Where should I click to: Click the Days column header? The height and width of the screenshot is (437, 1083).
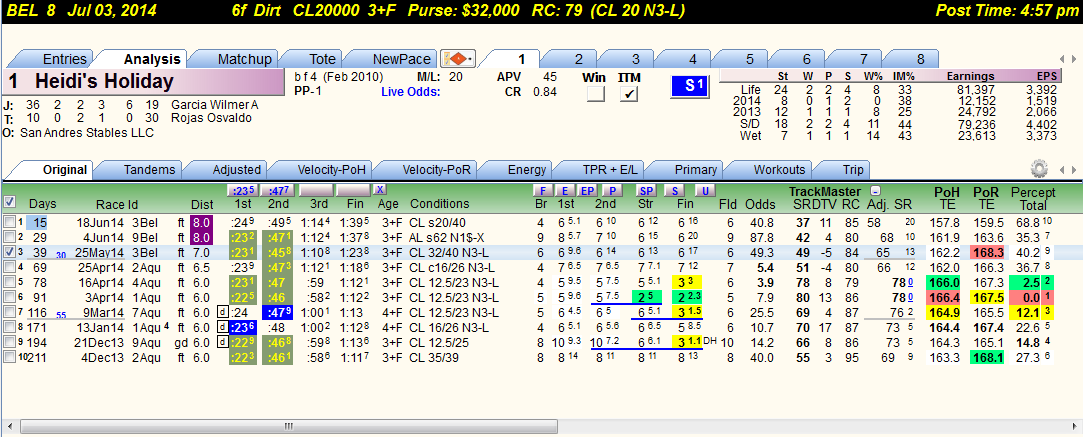pos(43,204)
